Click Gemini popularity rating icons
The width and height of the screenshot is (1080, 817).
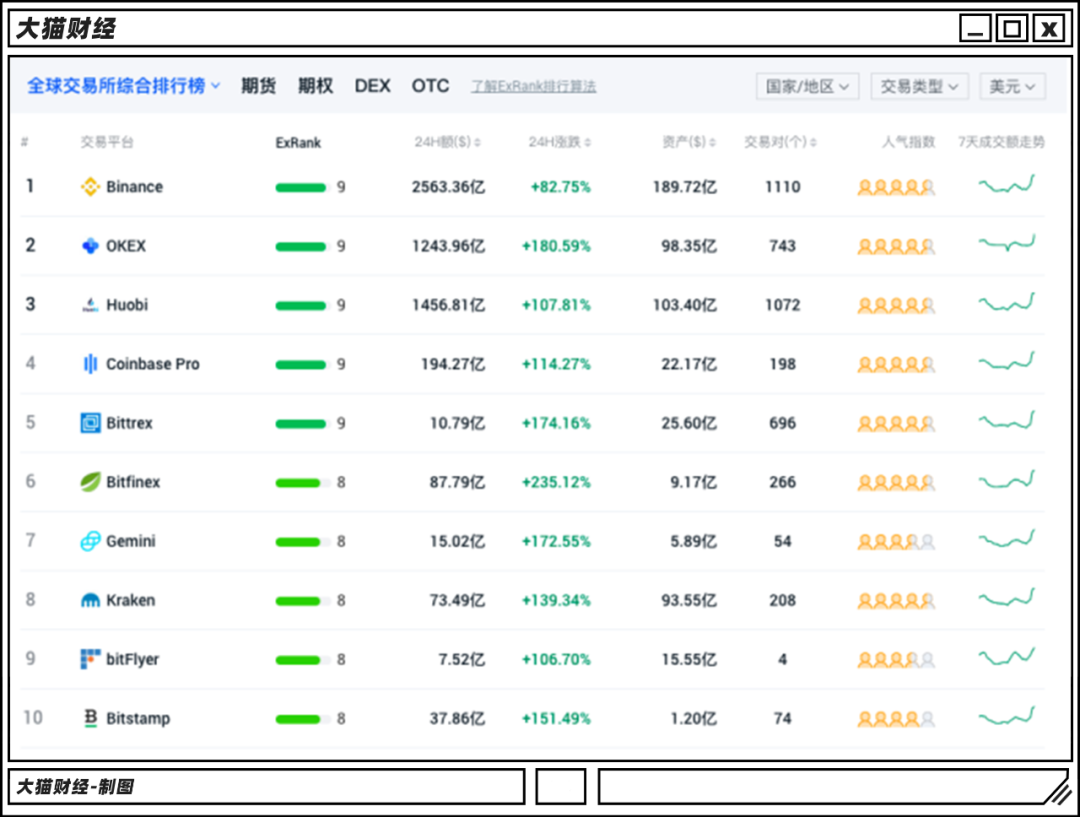(x=896, y=542)
